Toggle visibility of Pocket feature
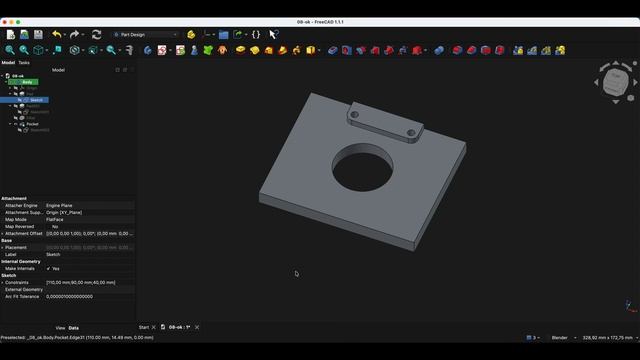 click(16, 124)
